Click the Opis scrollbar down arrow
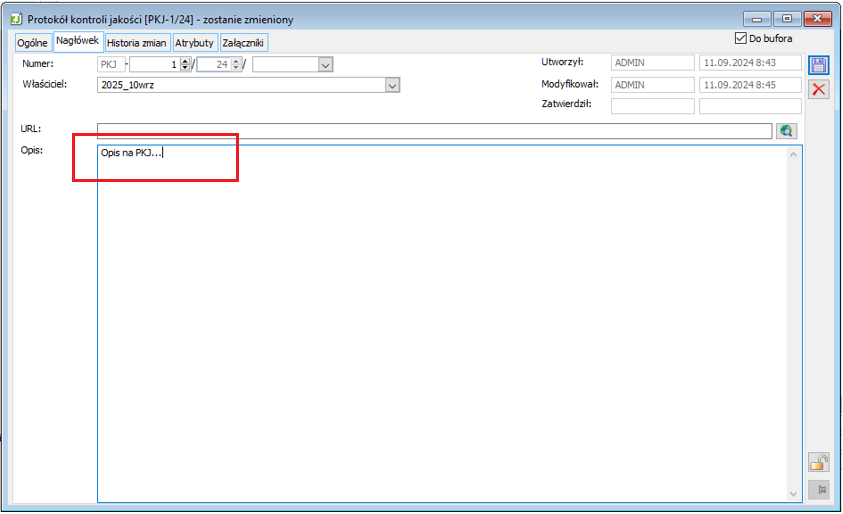The image size is (843, 514). click(793, 494)
